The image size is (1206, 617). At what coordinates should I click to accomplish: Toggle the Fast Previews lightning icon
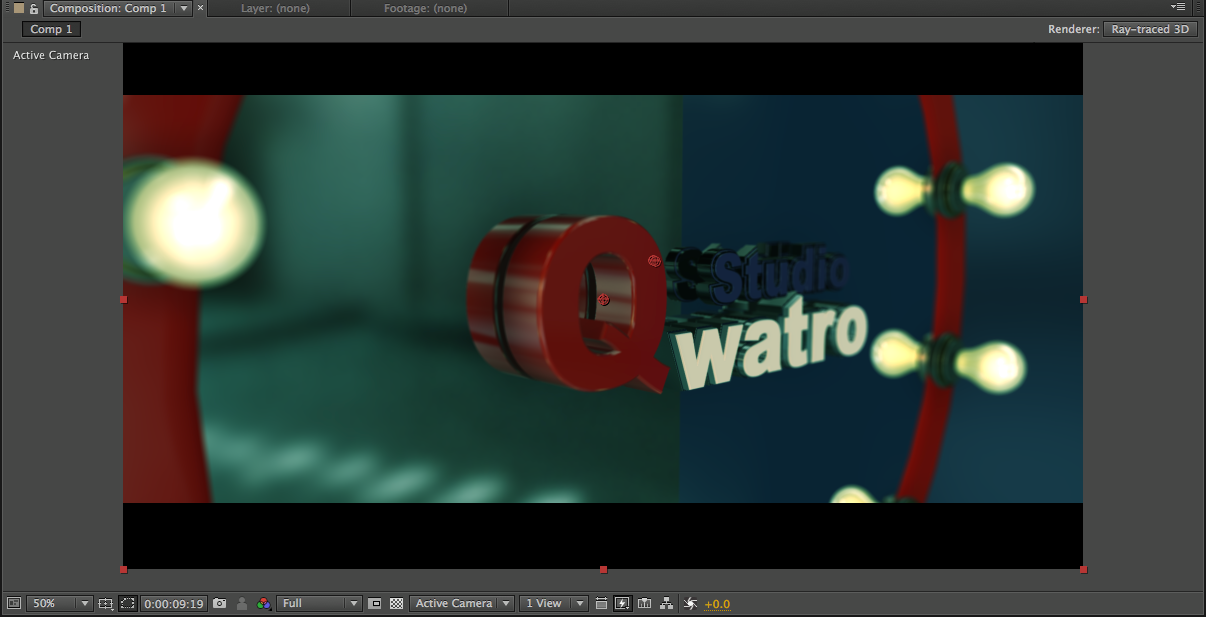coord(623,604)
